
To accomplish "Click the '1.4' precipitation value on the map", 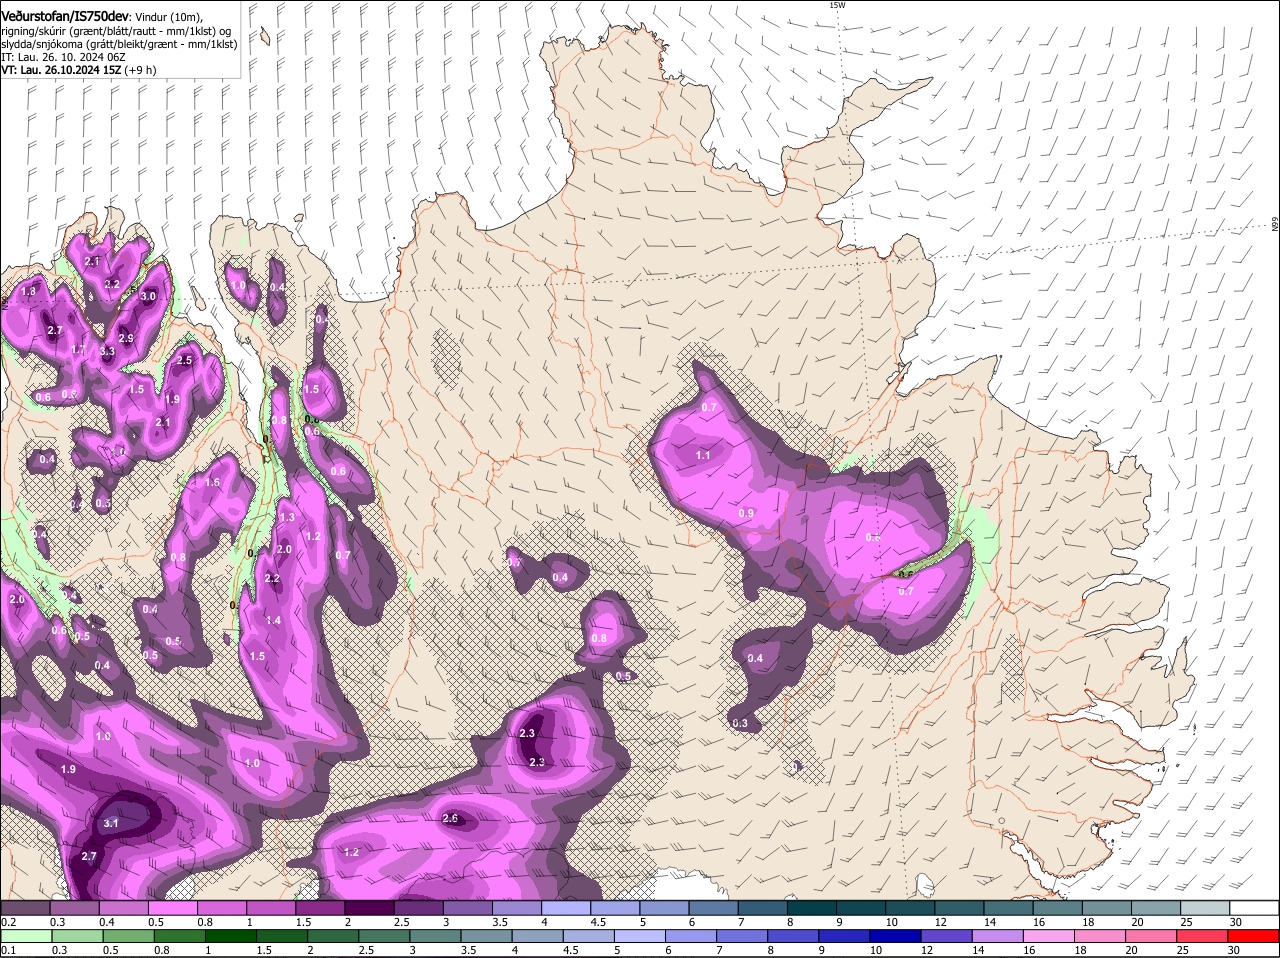I will (x=273, y=620).
